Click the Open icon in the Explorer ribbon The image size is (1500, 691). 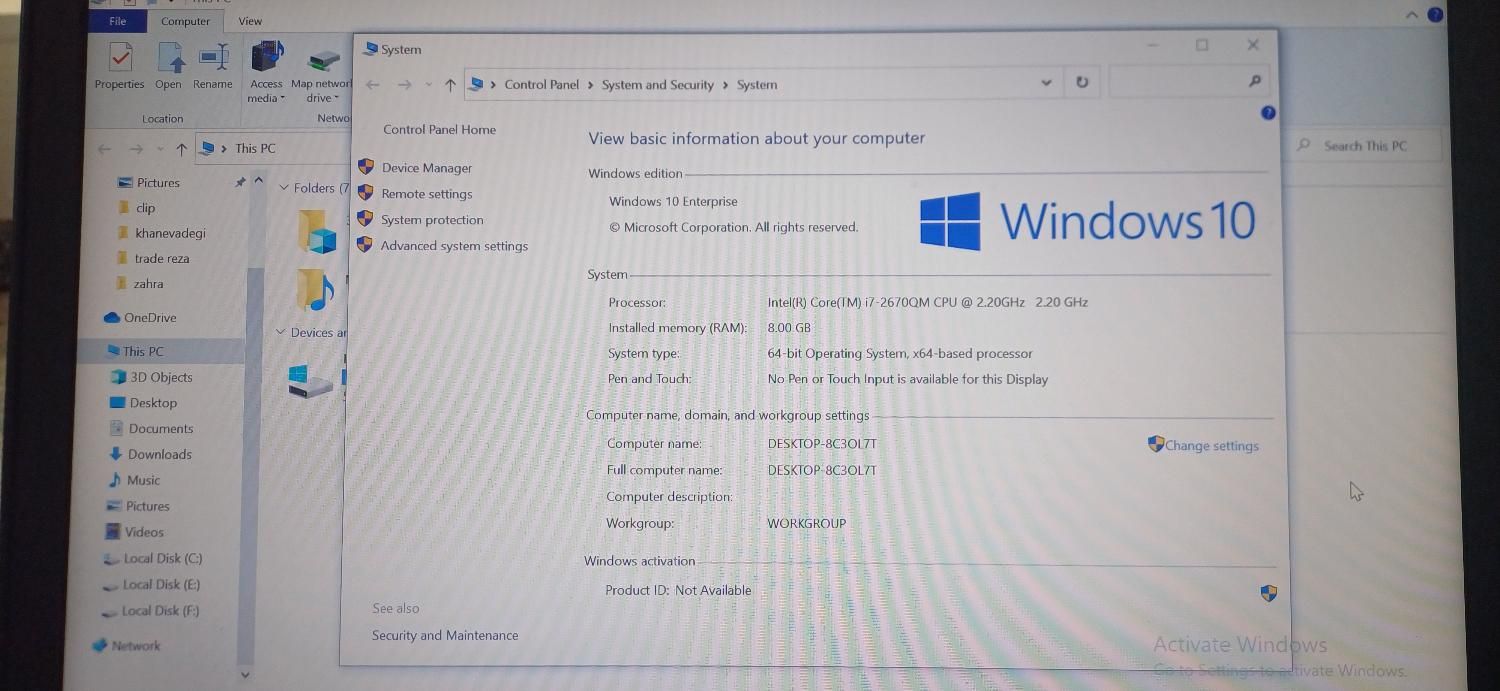point(169,66)
